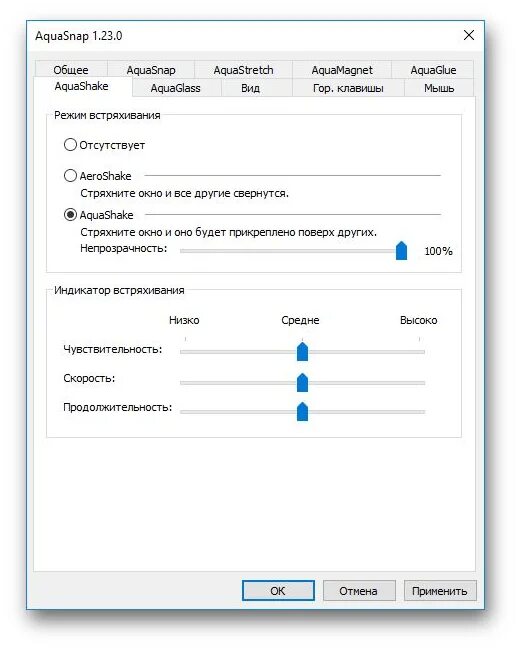This screenshot has height=650, width=519.
Task: Select the Отсутствует radio option
Action: click(104, 145)
